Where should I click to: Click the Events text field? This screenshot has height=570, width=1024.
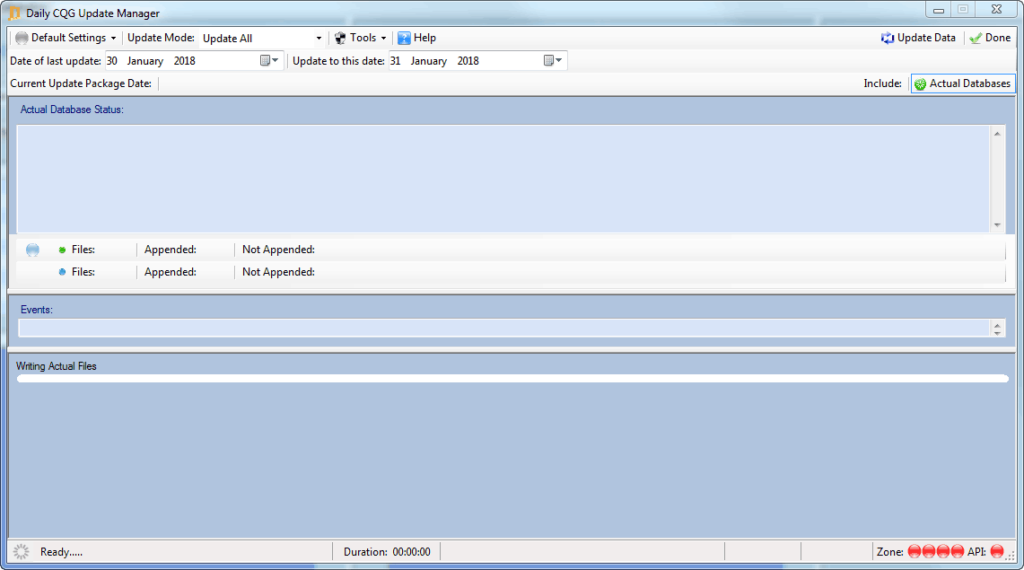coord(504,328)
